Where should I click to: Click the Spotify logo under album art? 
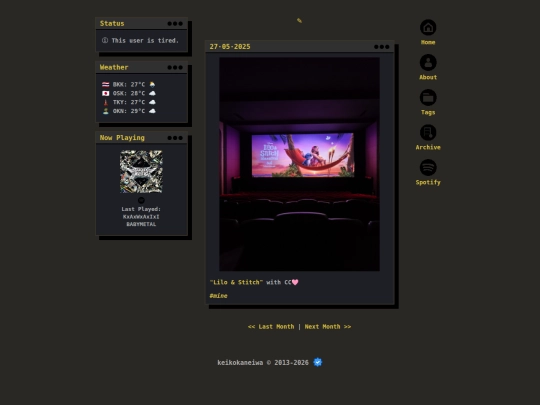(x=141, y=200)
